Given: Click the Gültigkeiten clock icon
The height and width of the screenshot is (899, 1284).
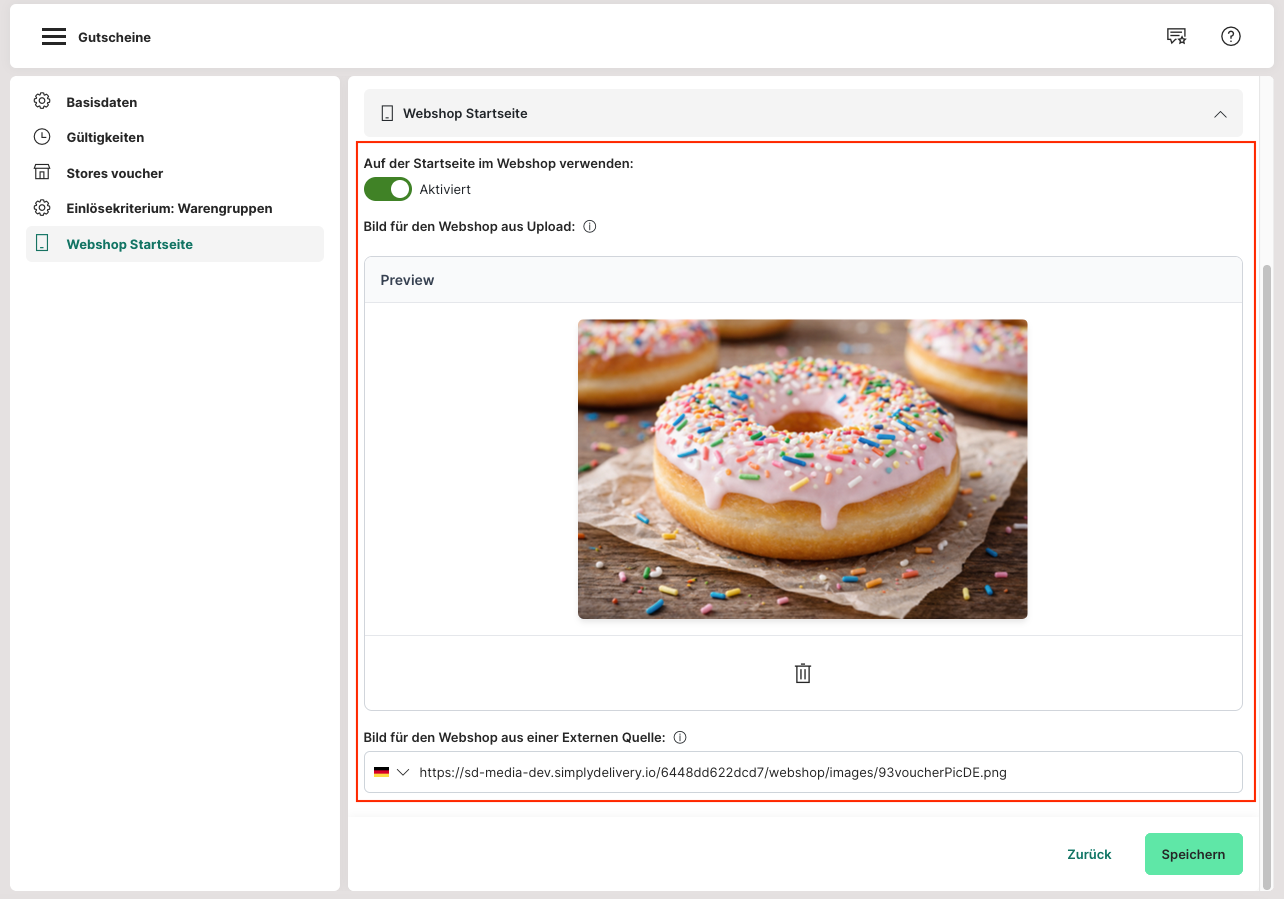Looking at the screenshot, I should click(42, 137).
